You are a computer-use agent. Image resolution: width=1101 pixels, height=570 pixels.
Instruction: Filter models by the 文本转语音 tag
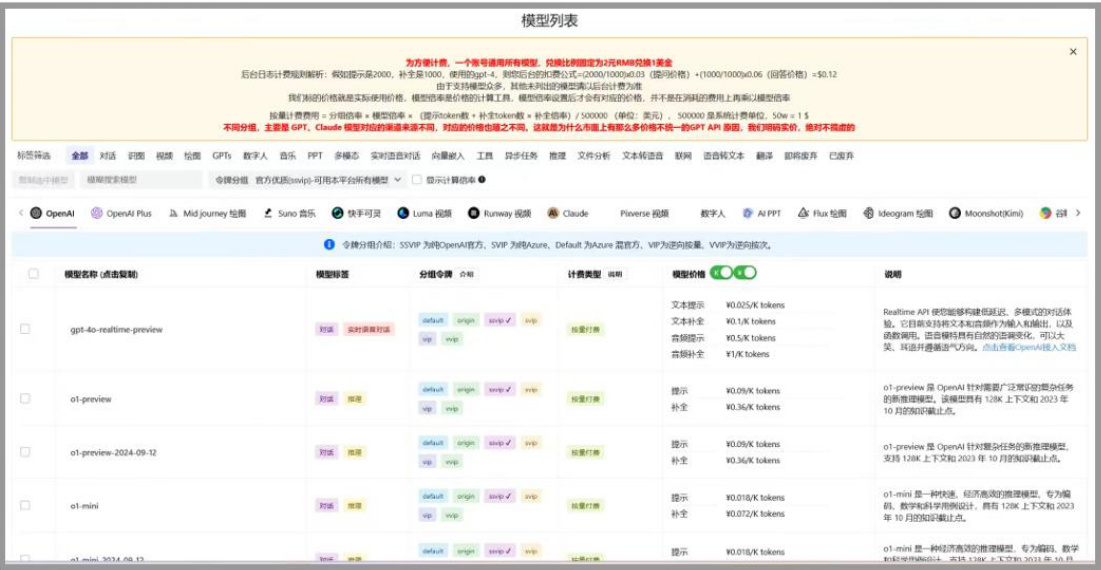pyautogui.click(x=642, y=156)
